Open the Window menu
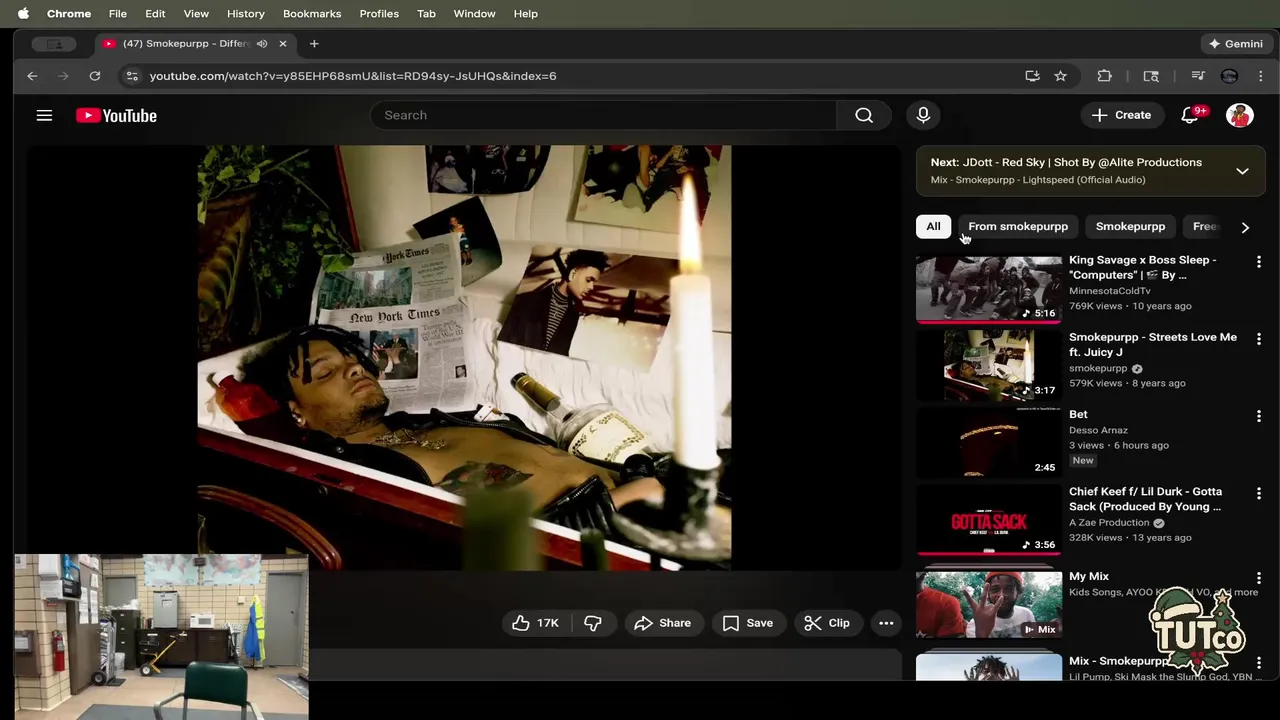The image size is (1280, 720). [474, 14]
